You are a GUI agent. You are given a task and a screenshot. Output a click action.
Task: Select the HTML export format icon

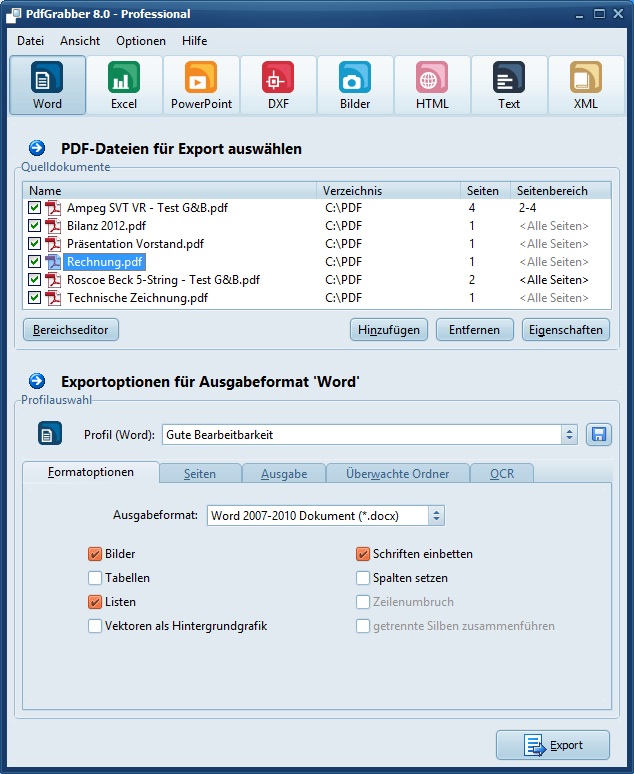point(432,85)
